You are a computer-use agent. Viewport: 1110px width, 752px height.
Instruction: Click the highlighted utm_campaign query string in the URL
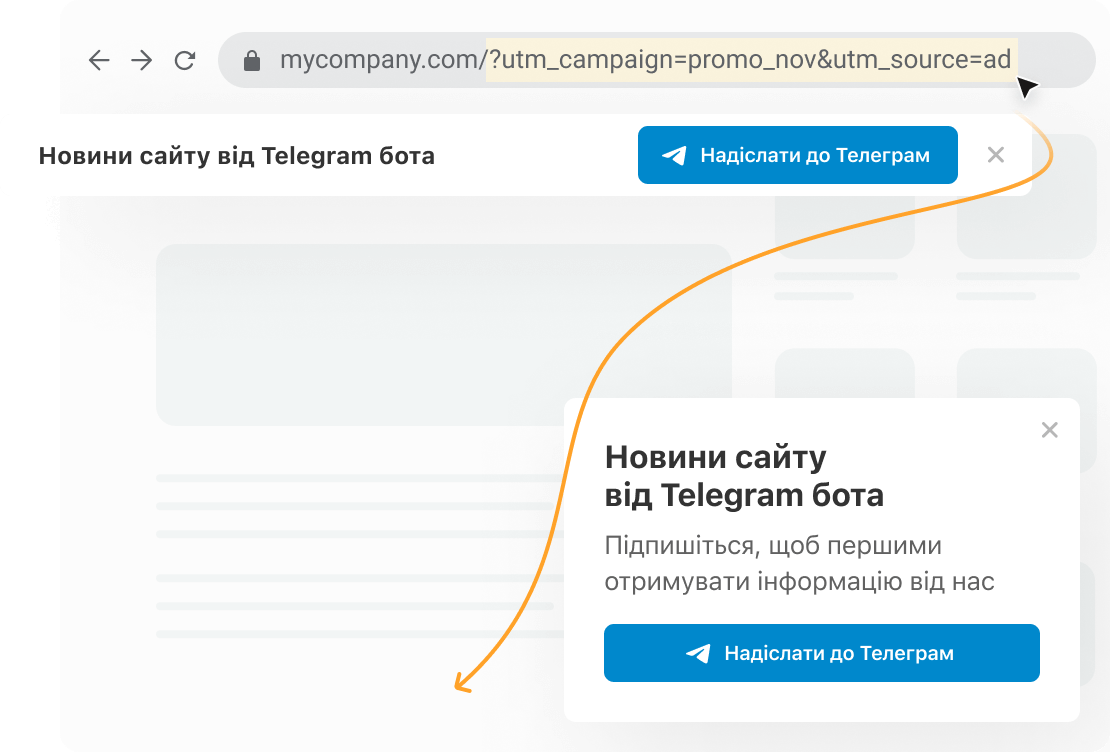click(752, 59)
